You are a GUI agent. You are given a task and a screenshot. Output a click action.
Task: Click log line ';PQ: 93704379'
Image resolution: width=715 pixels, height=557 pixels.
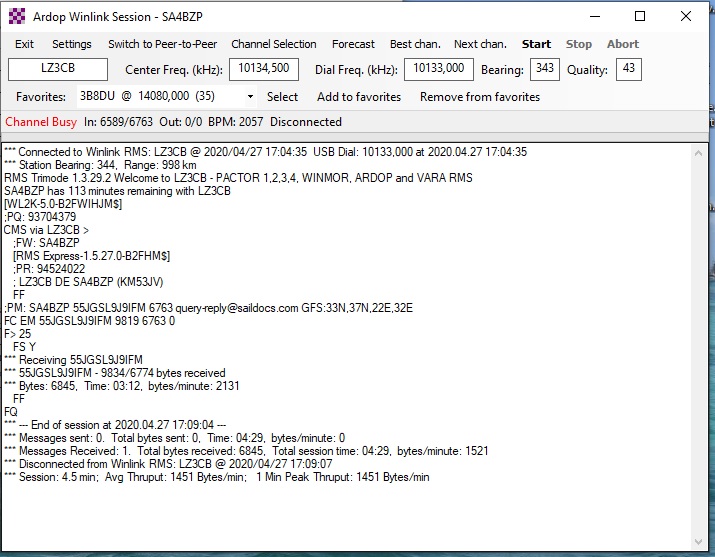[40, 217]
